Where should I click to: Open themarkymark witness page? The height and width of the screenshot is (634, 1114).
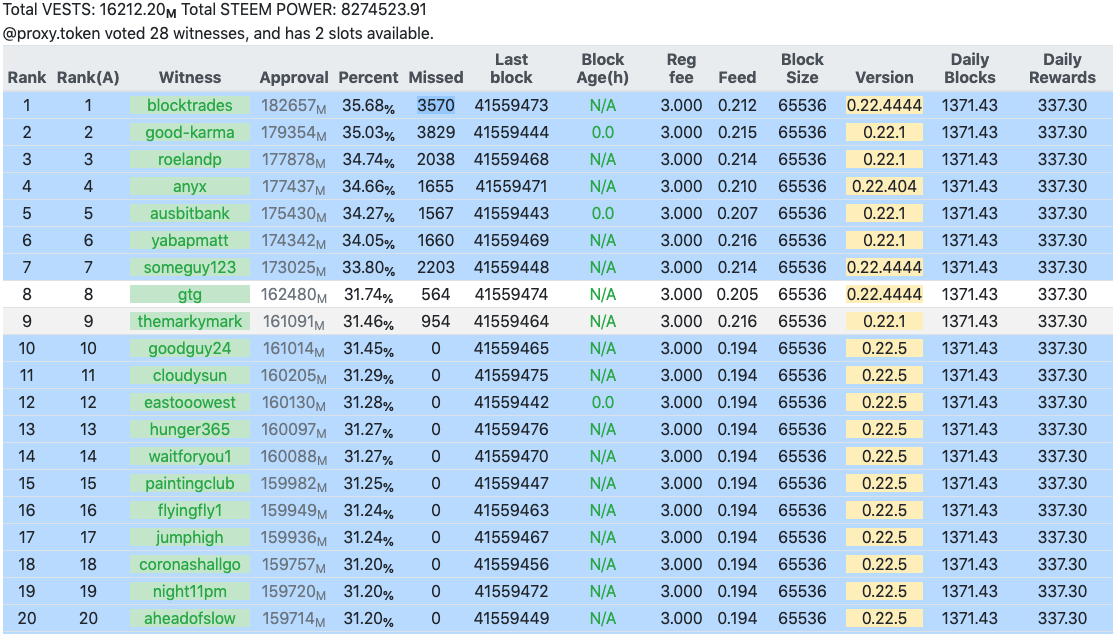(189, 321)
